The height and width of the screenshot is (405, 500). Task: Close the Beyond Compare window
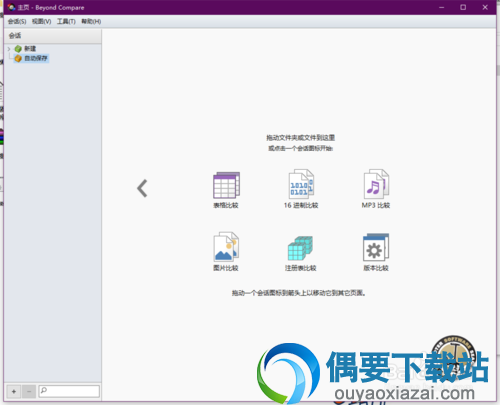point(485,7)
